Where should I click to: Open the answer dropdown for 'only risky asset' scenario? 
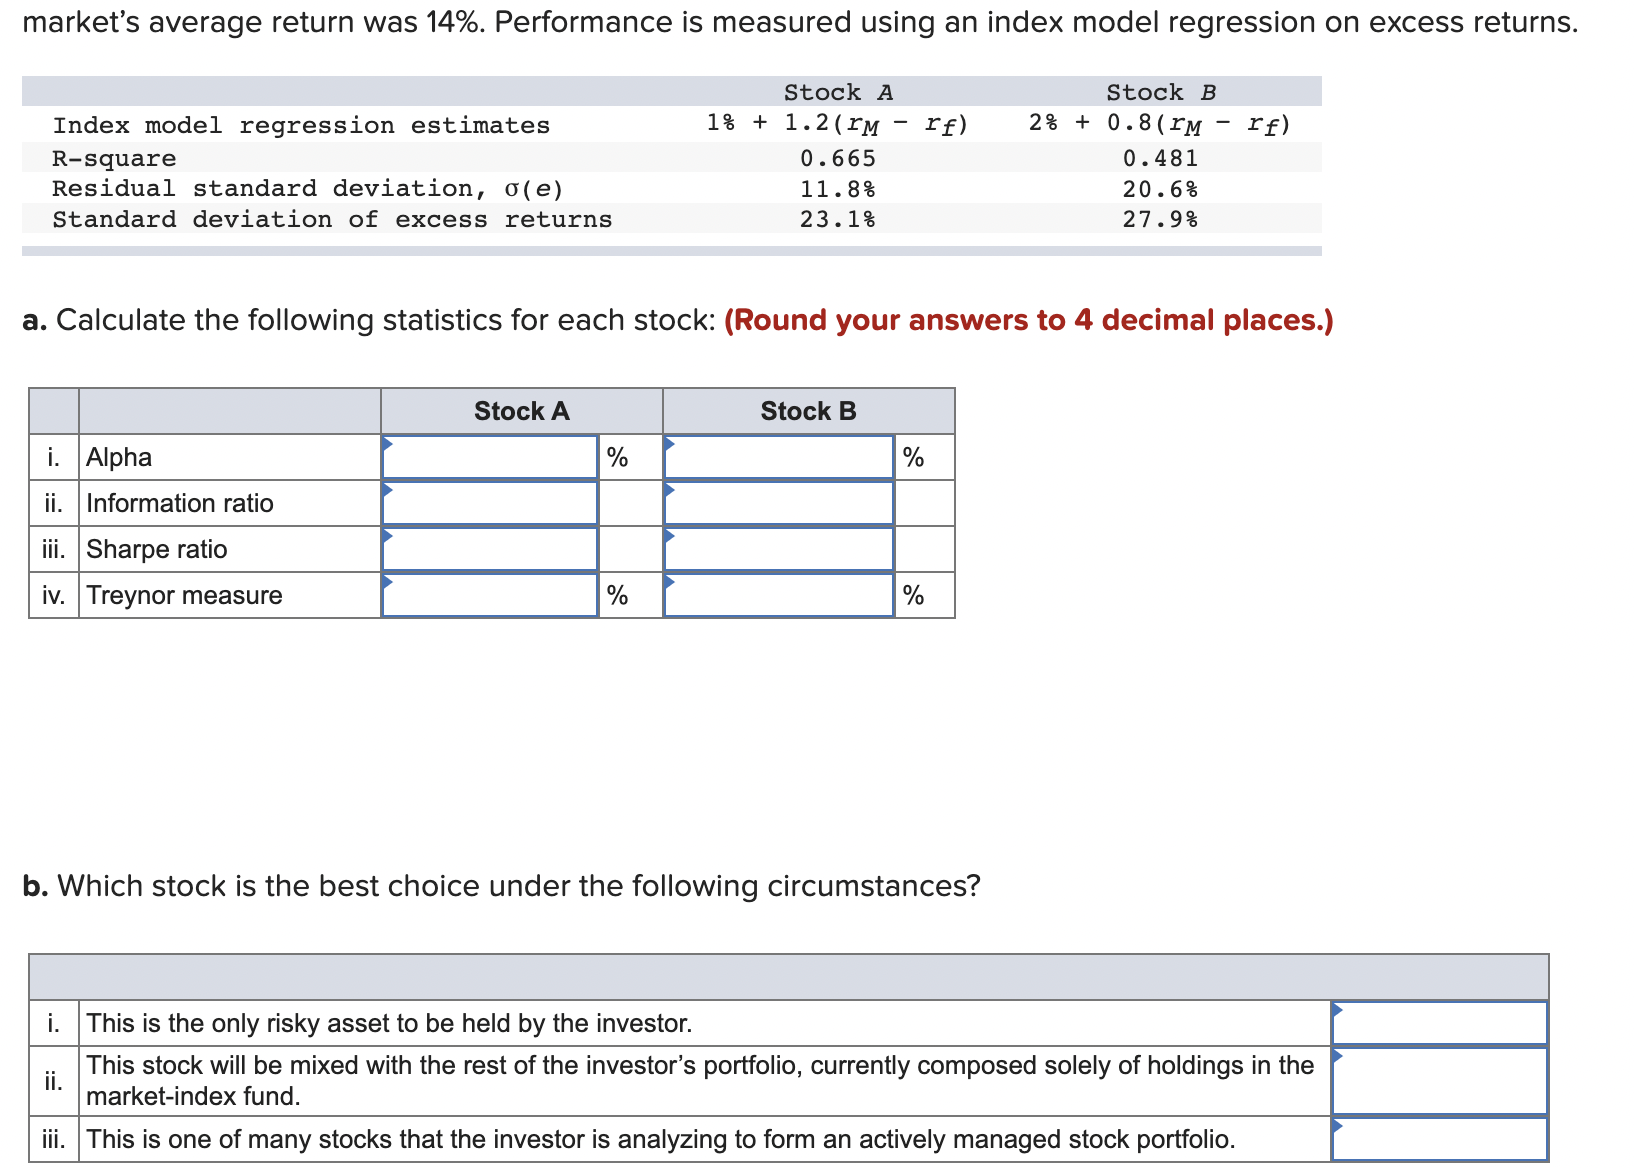point(1440,1022)
